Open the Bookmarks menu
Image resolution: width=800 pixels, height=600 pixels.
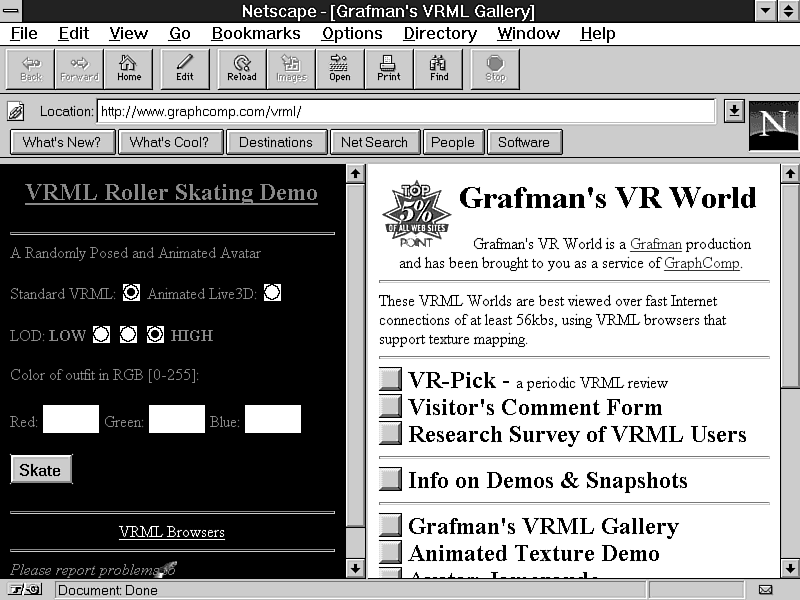pyautogui.click(x=256, y=34)
